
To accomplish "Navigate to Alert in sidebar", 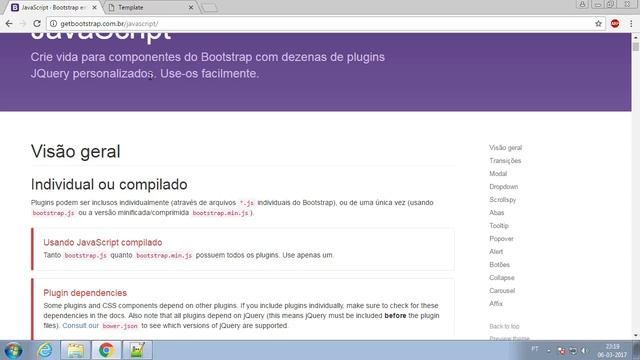I will coord(496,252).
